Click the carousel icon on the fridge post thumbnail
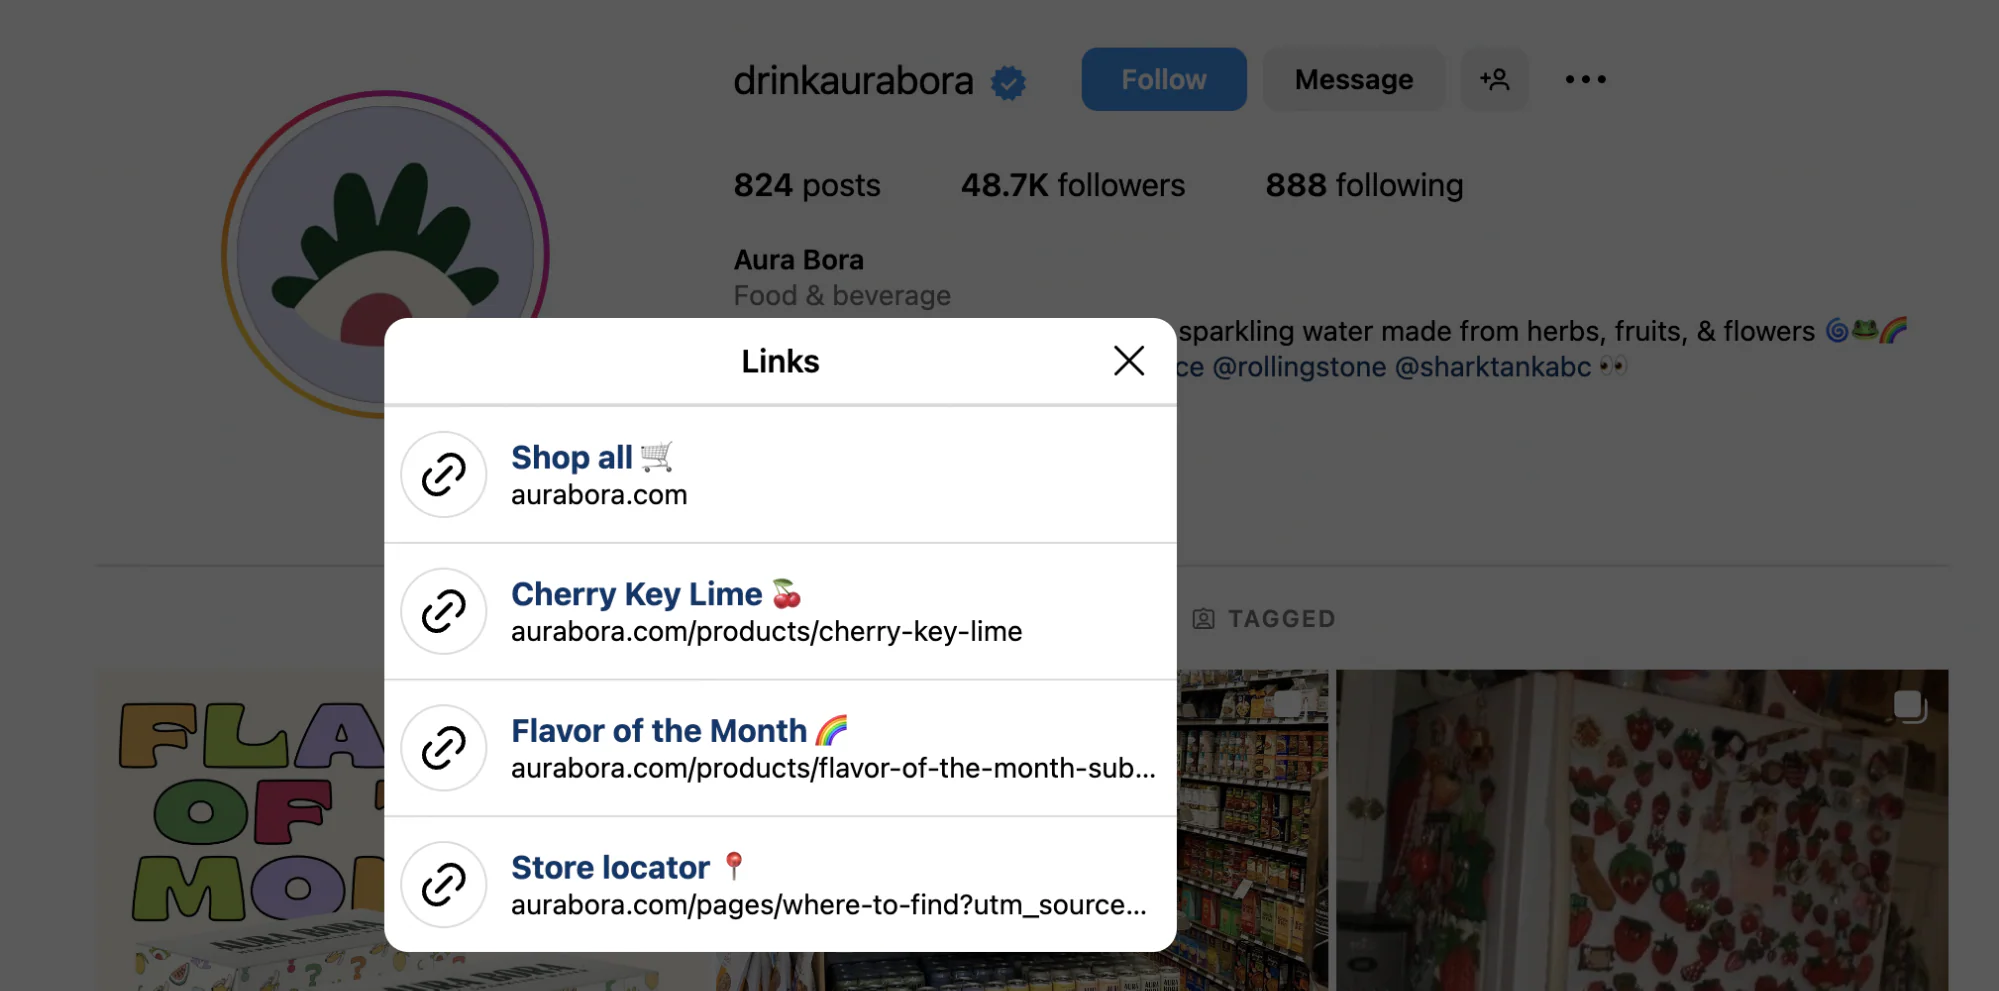 click(1910, 706)
